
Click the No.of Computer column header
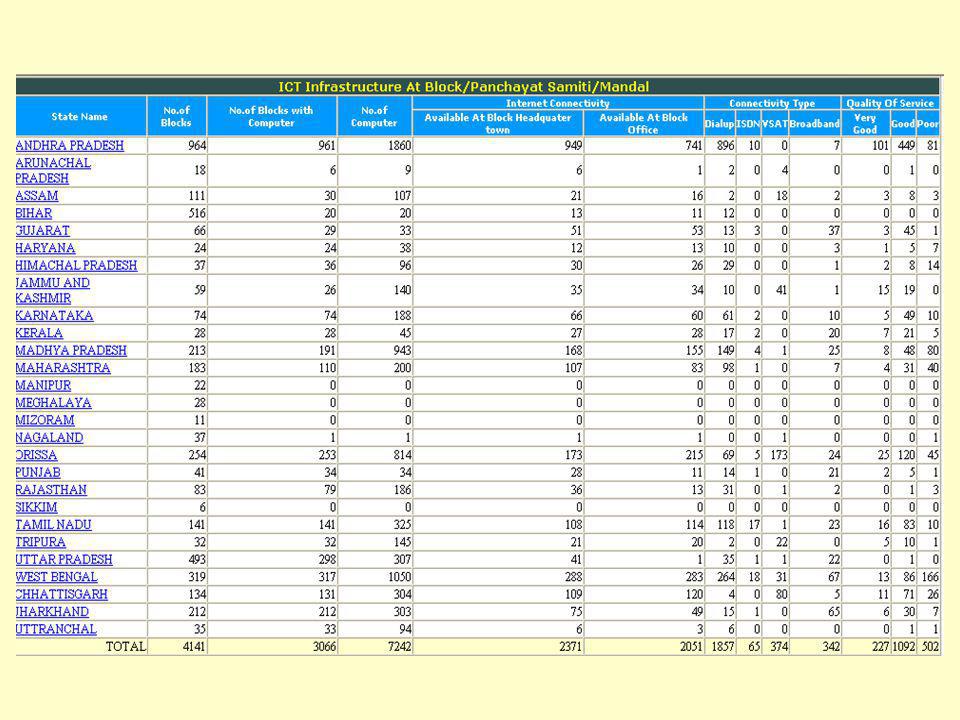click(374, 116)
